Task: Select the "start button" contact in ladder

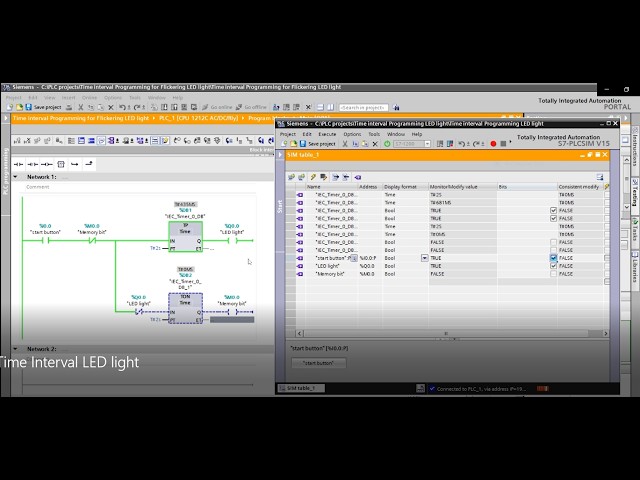Action: point(45,240)
